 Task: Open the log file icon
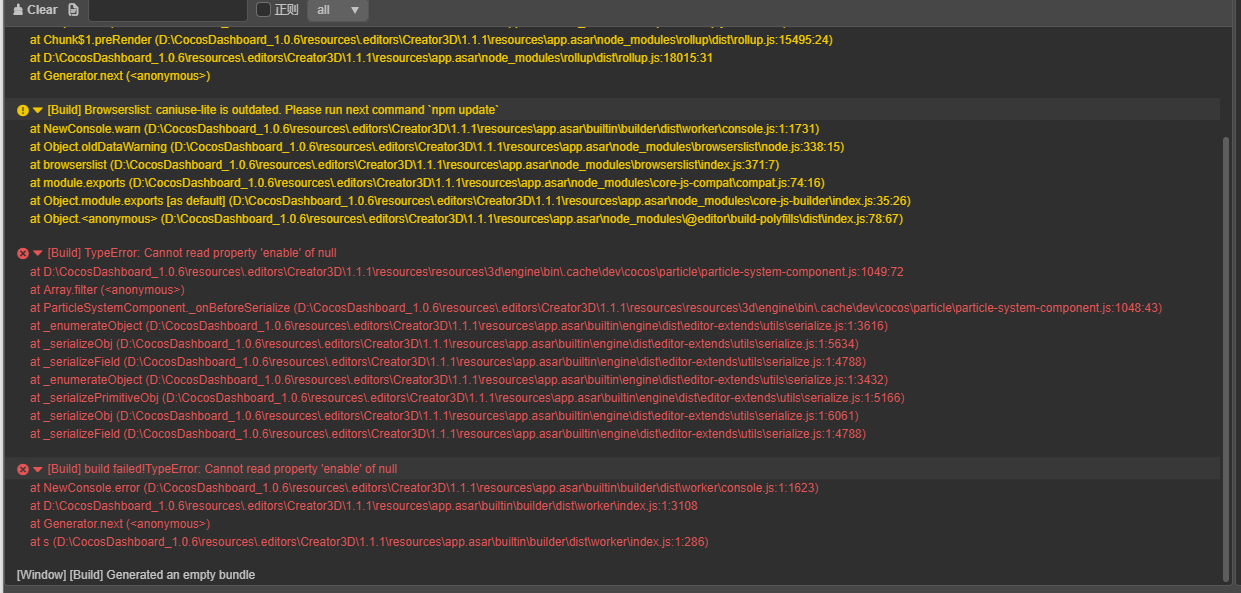[73, 10]
